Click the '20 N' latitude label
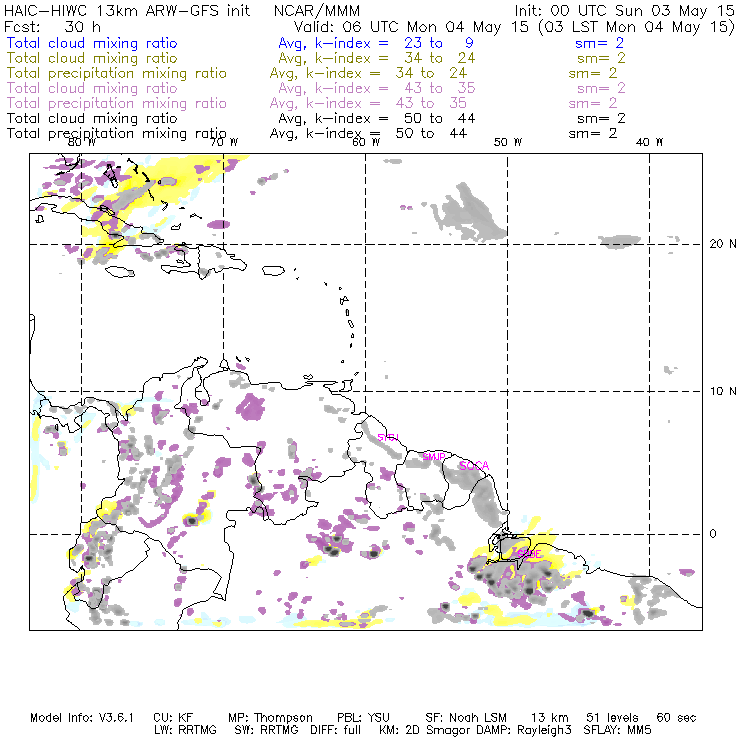740x740 pixels. (x=723, y=244)
